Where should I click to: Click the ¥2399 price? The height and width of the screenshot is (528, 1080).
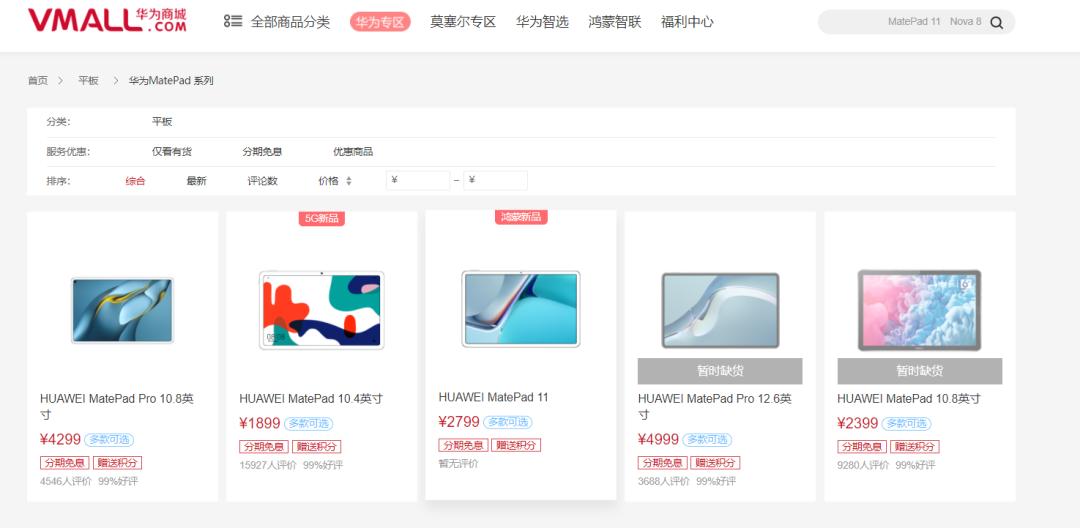(858, 423)
